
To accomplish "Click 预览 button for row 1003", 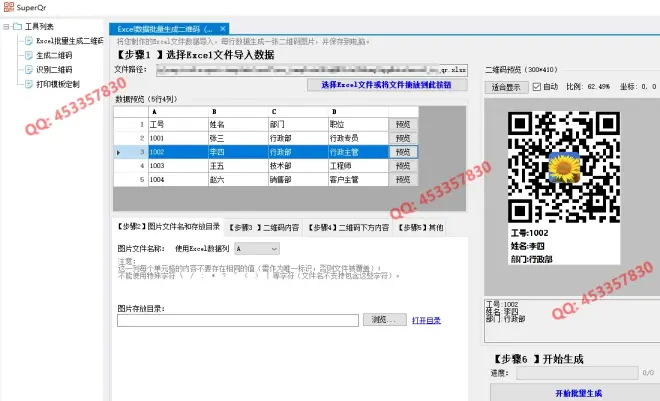I will [x=403, y=165].
